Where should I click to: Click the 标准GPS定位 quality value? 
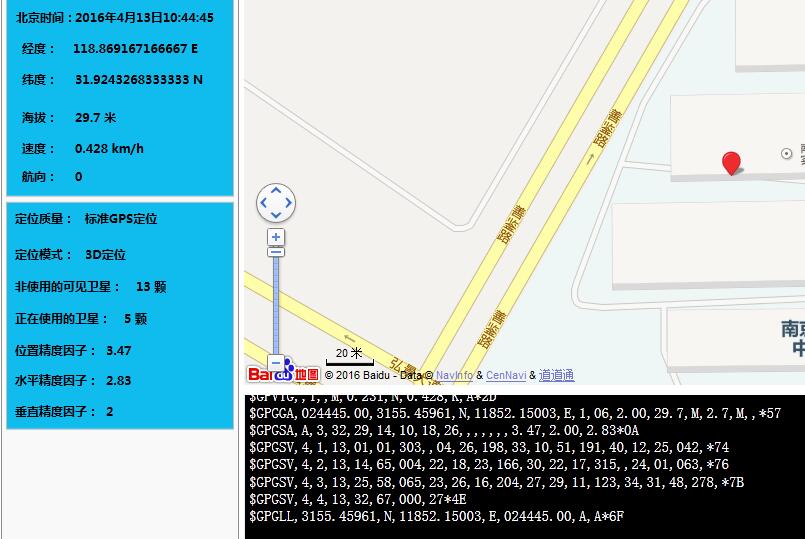tap(121, 219)
